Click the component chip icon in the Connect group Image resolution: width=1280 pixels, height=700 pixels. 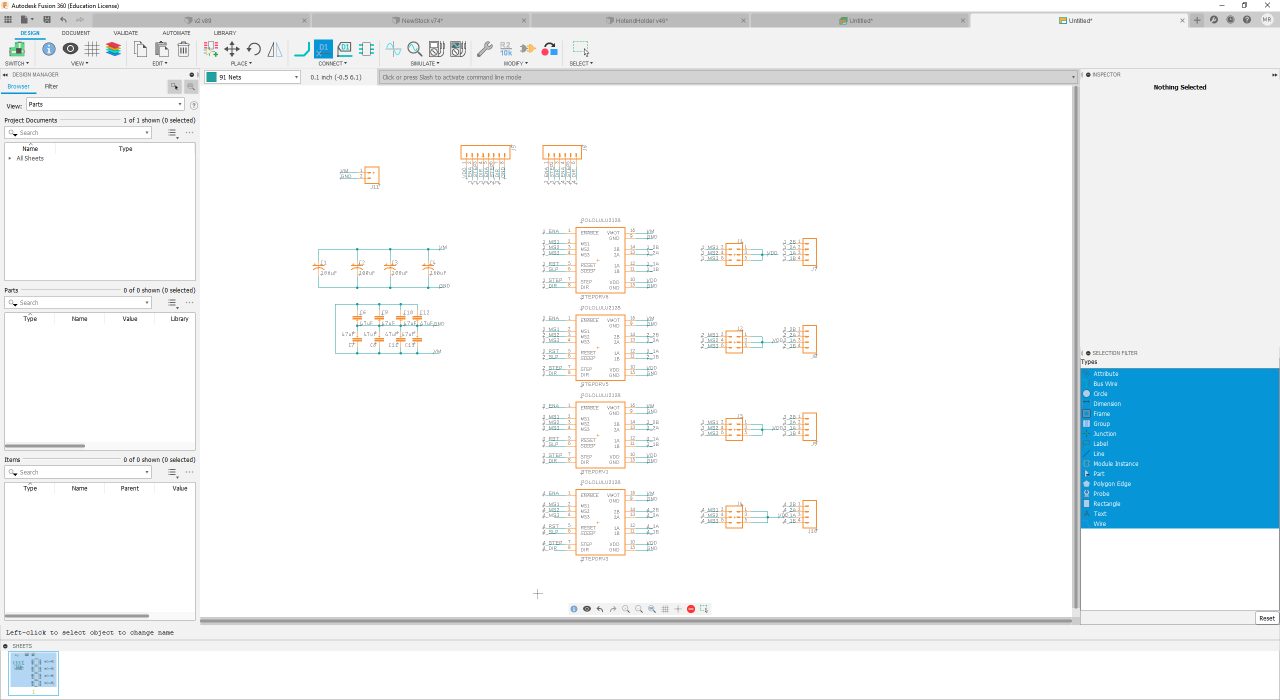point(366,48)
